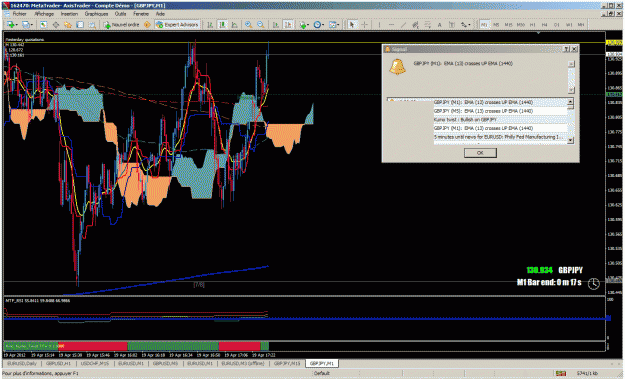Switch to W1 timeframe
Image resolution: width=625 pixels, height=379 pixels.
click(x=569, y=25)
